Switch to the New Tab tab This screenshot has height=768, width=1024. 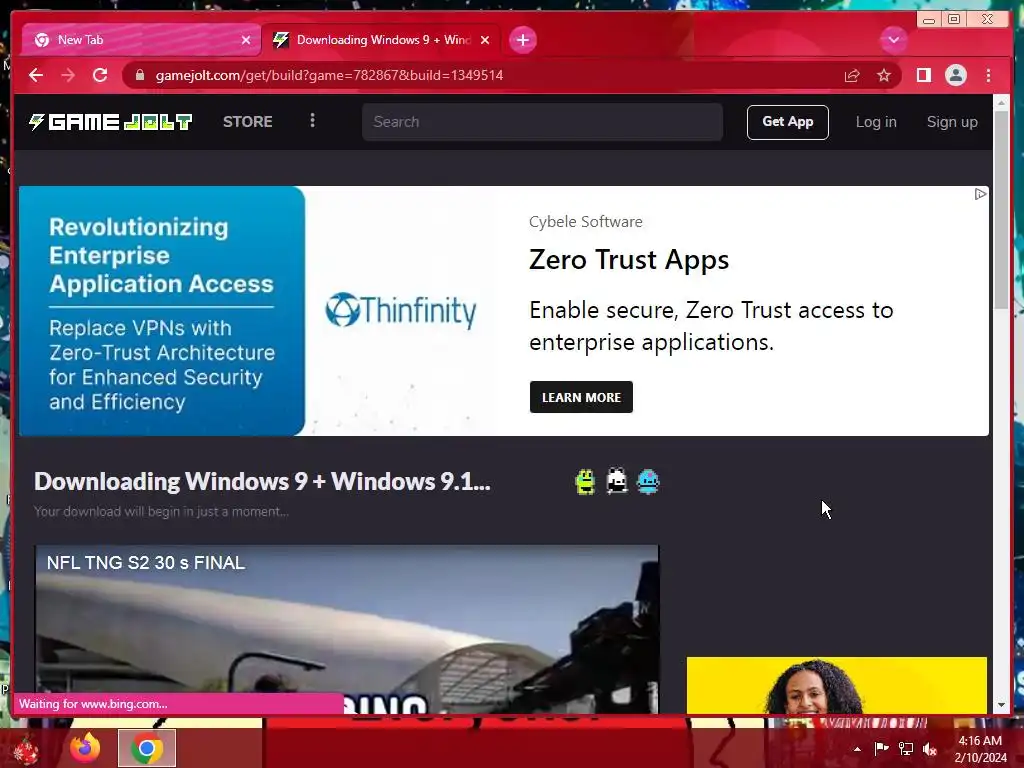(x=140, y=40)
